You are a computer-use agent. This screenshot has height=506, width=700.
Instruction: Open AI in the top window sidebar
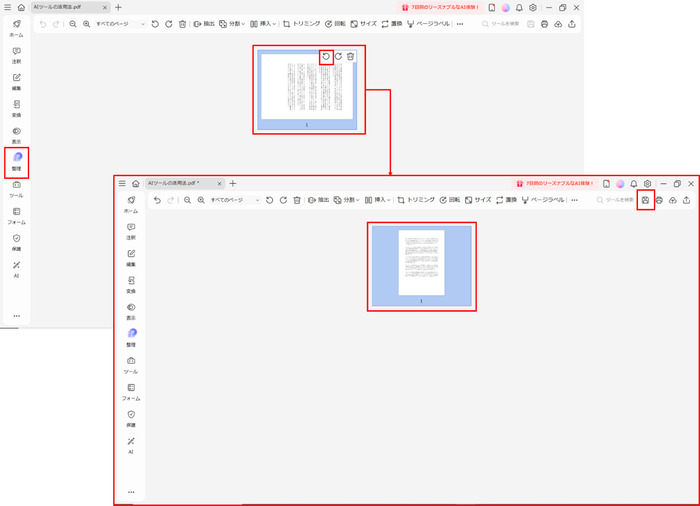click(17, 269)
